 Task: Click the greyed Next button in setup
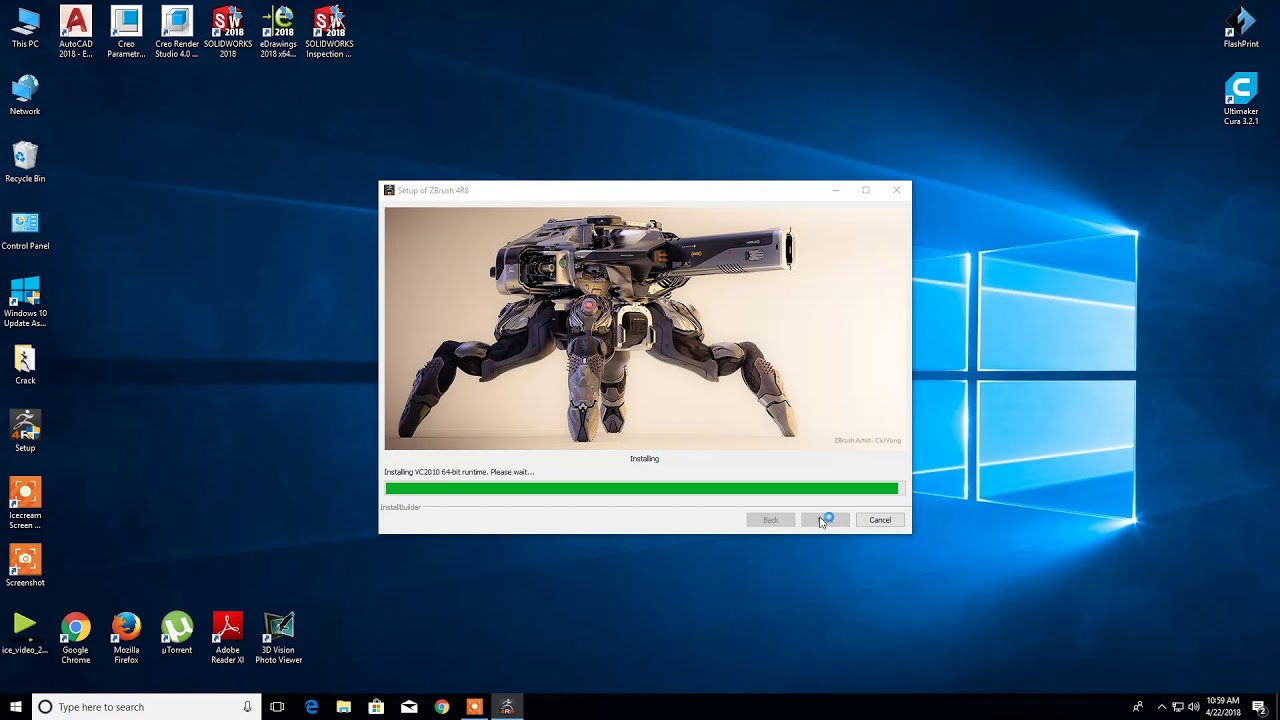[x=825, y=520]
